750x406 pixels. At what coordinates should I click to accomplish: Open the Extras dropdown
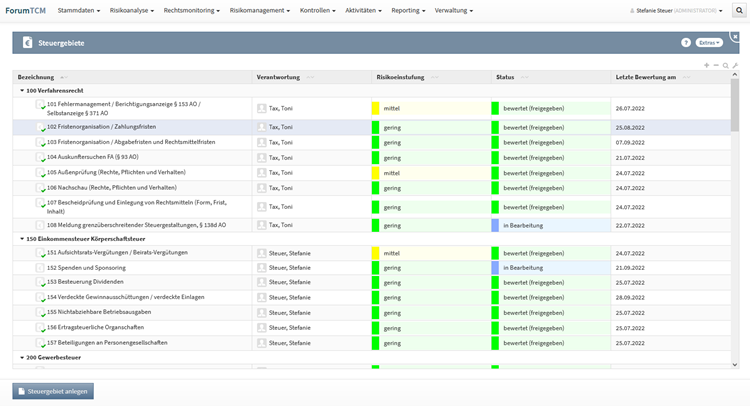[709, 43]
